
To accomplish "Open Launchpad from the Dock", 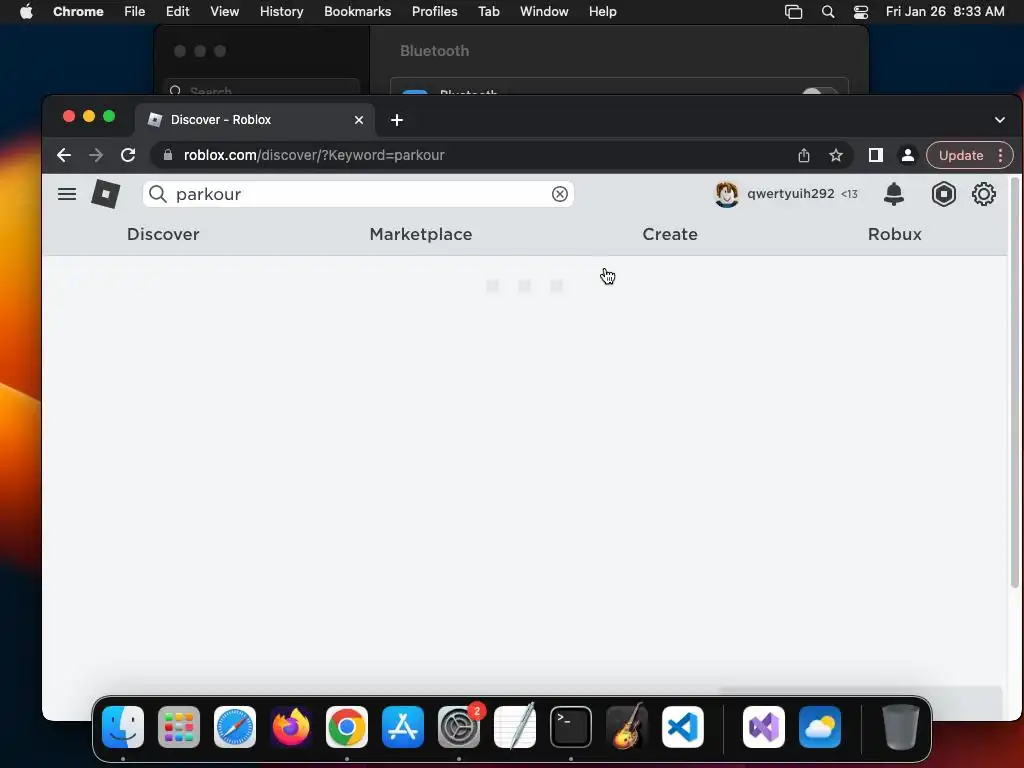I will click(x=179, y=727).
